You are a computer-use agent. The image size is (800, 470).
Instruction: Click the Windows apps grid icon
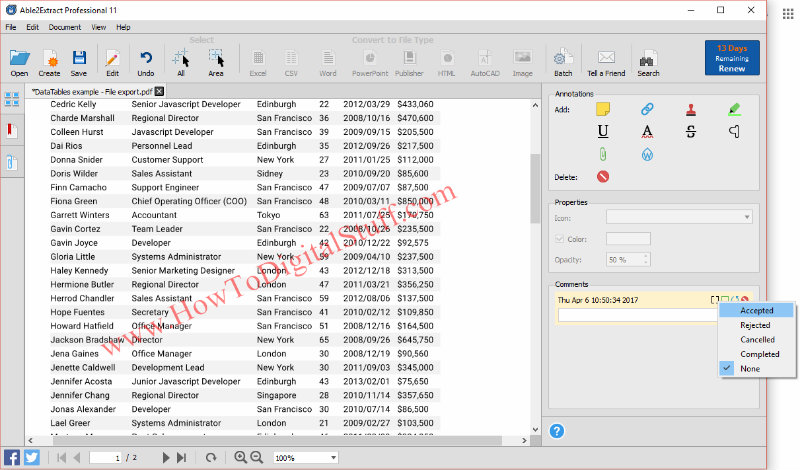pyautogui.click(x=788, y=14)
